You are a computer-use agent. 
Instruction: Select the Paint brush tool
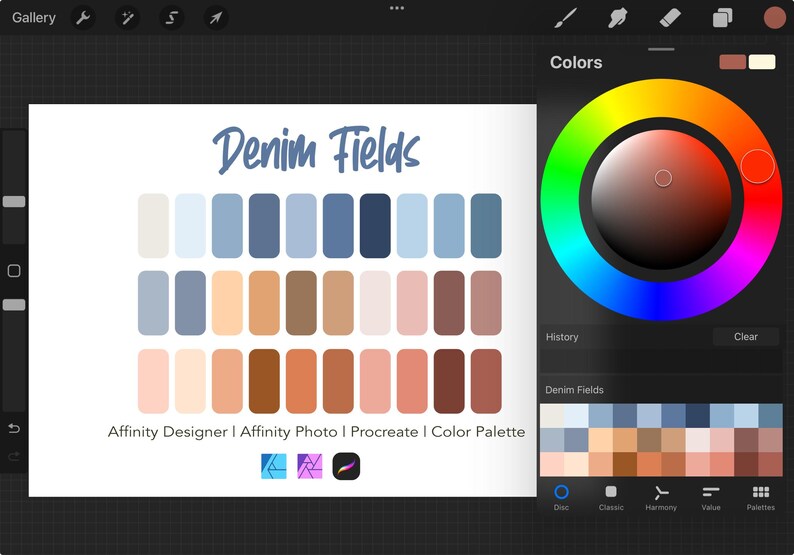click(x=566, y=18)
